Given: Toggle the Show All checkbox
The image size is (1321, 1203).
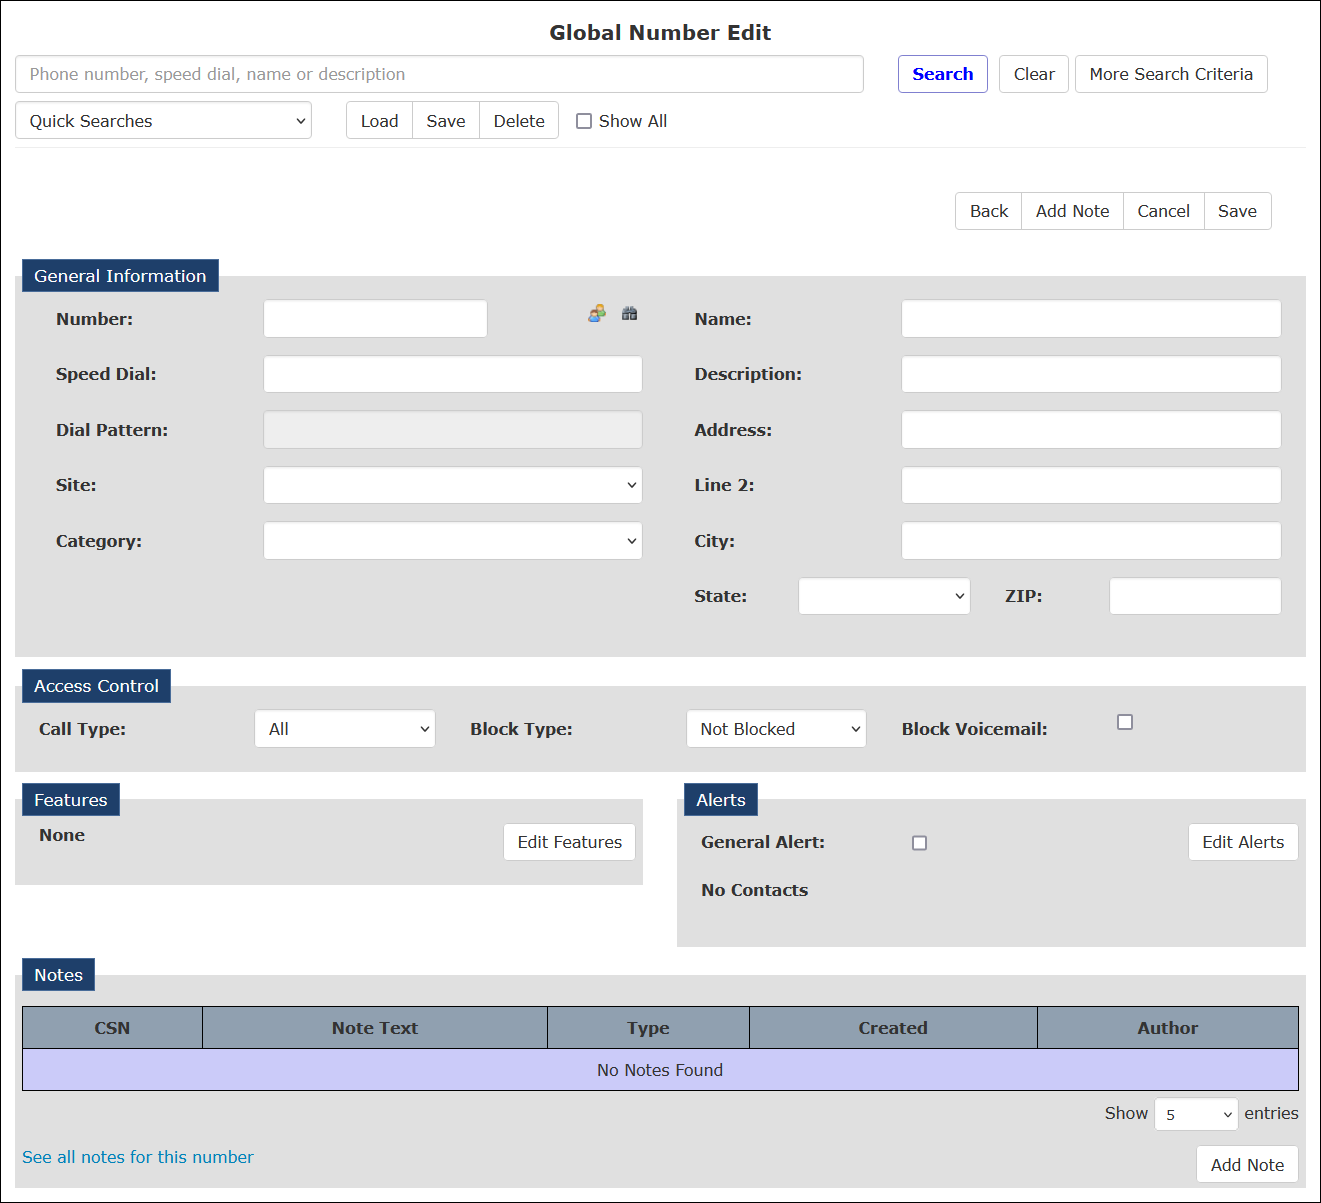Looking at the screenshot, I should pos(584,121).
